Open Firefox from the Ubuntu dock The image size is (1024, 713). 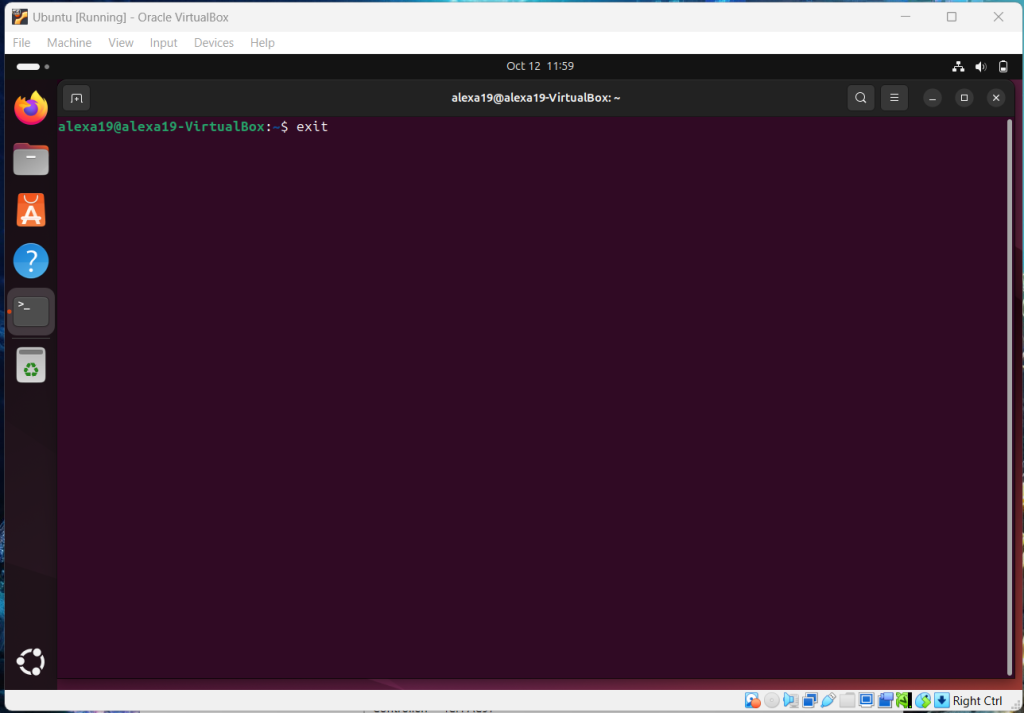(31, 108)
